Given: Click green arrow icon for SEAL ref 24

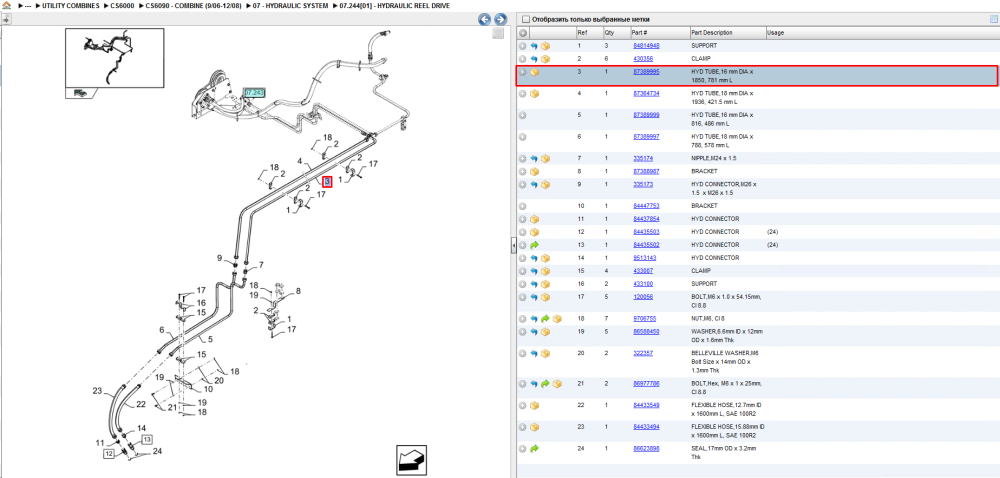Looking at the screenshot, I should (534, 449).
